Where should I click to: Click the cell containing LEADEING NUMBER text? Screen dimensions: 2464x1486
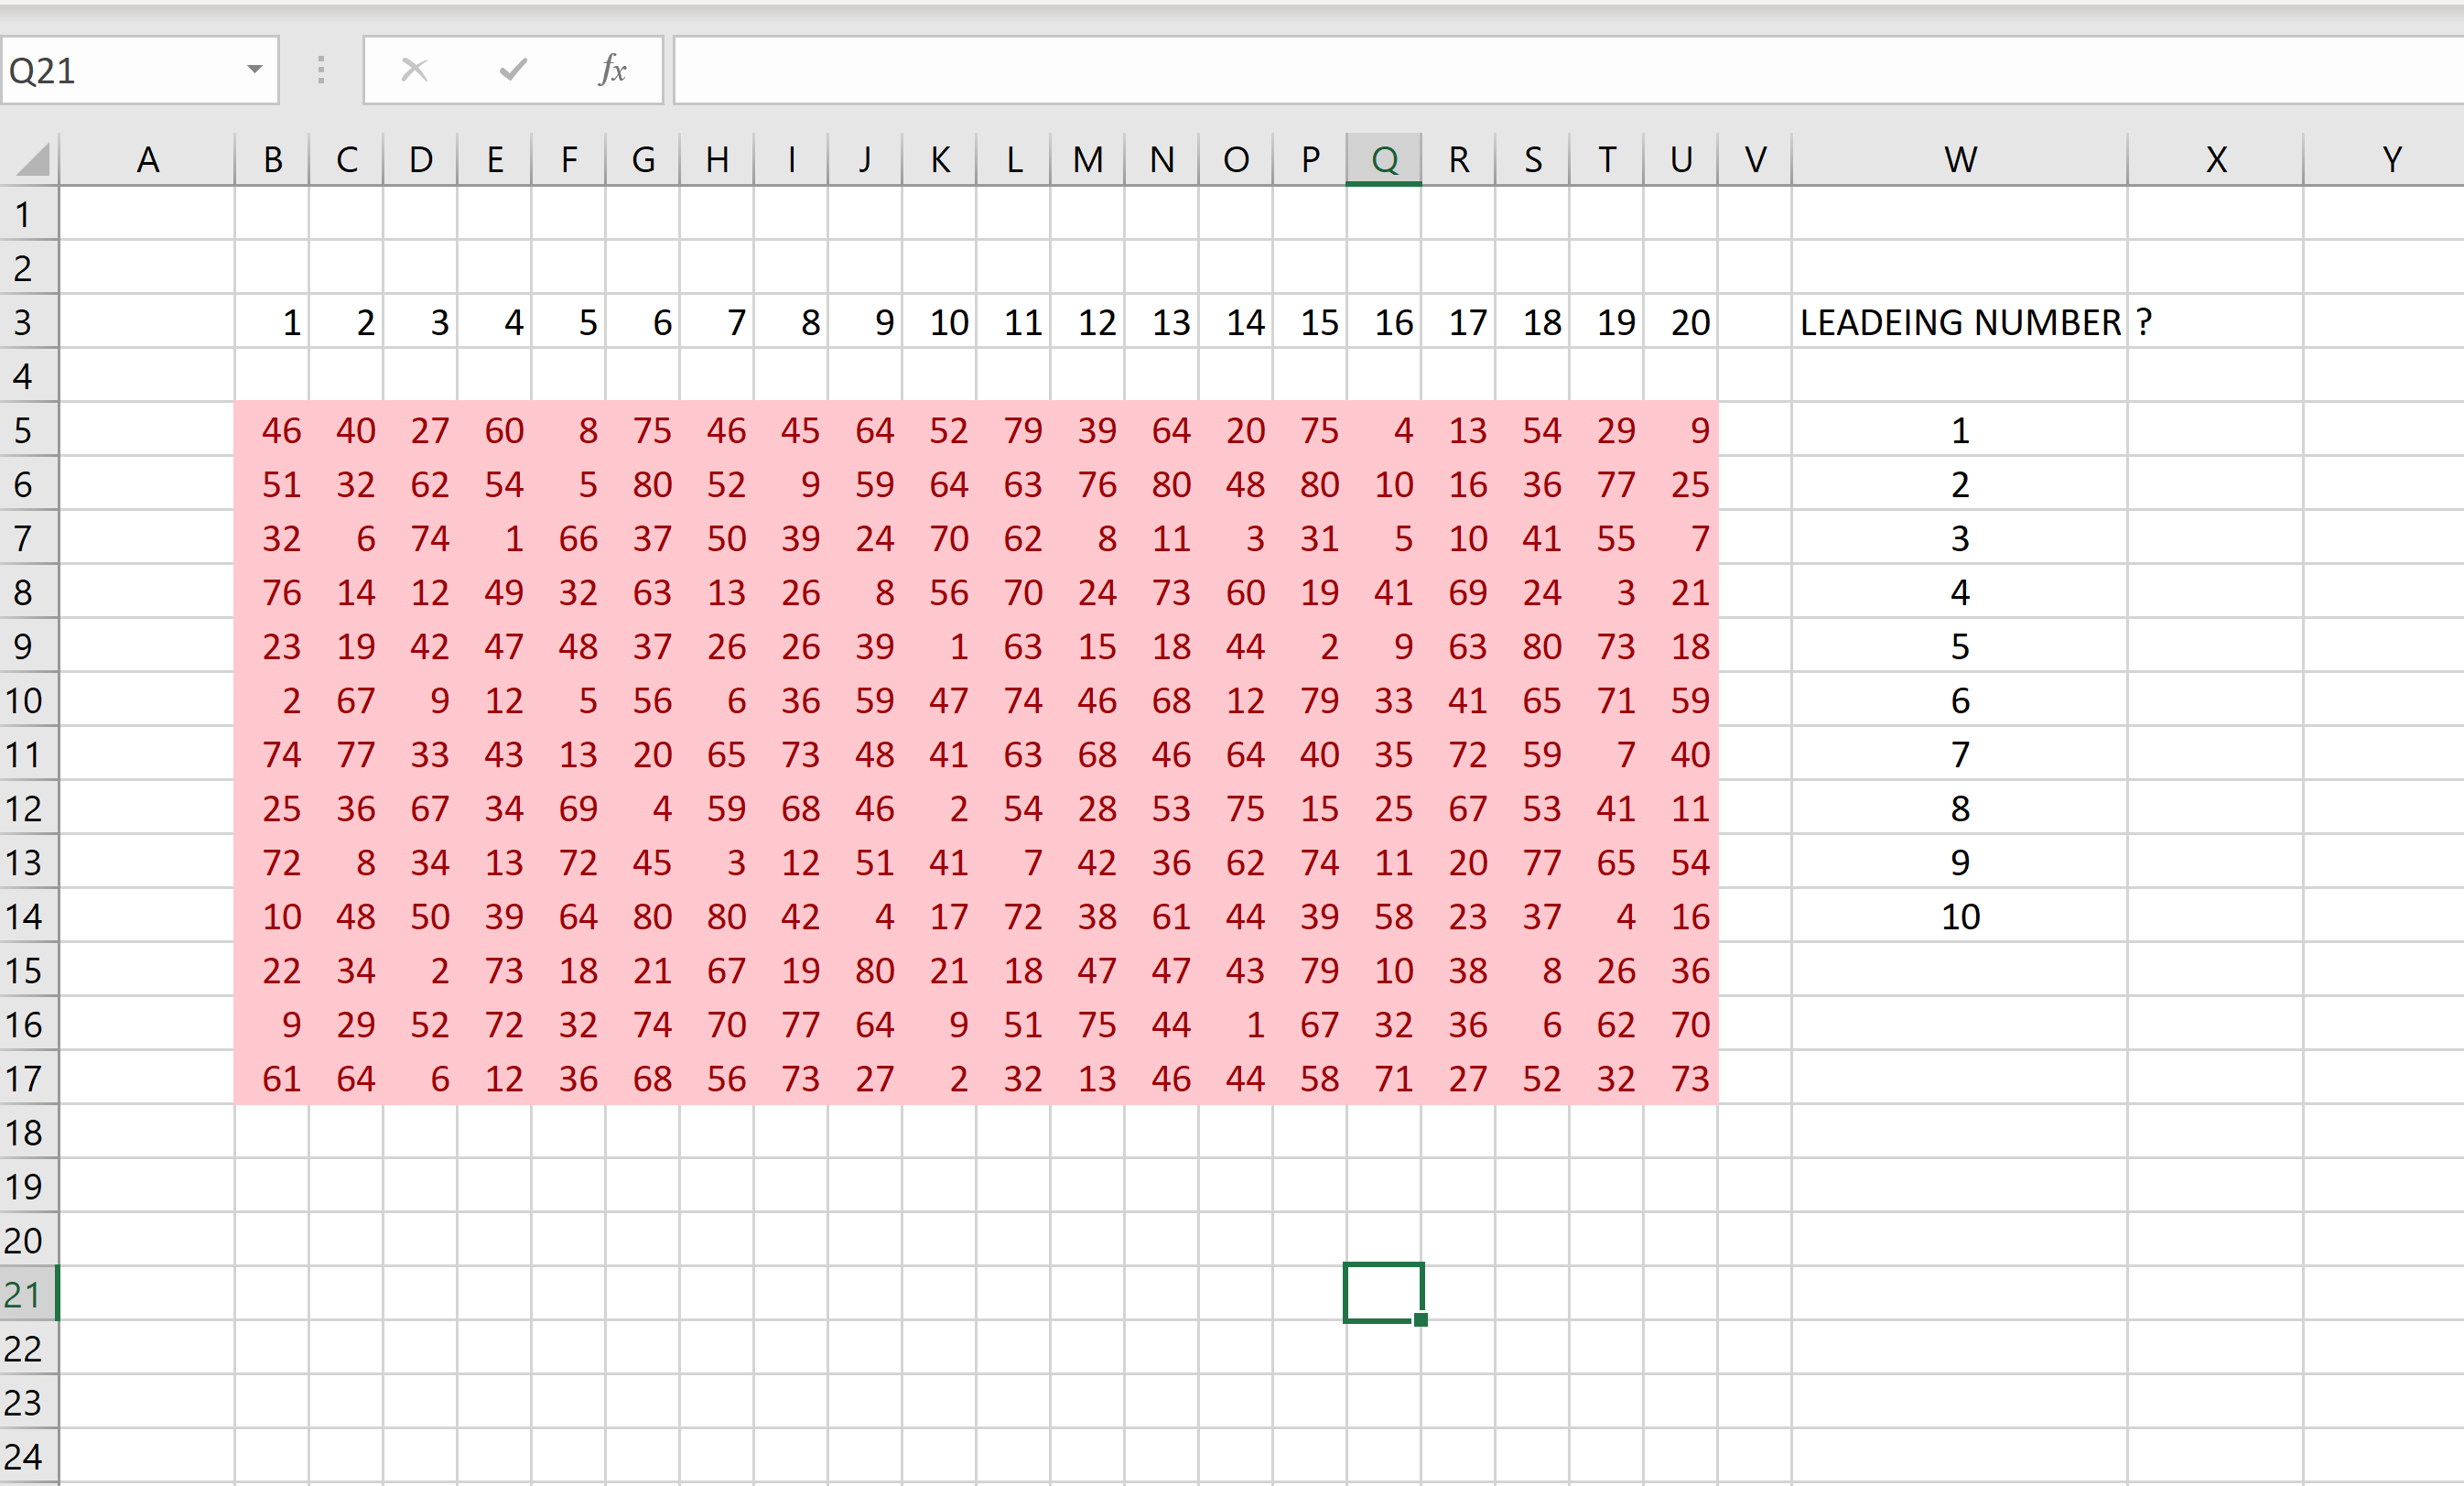(x=1960, y=321)
